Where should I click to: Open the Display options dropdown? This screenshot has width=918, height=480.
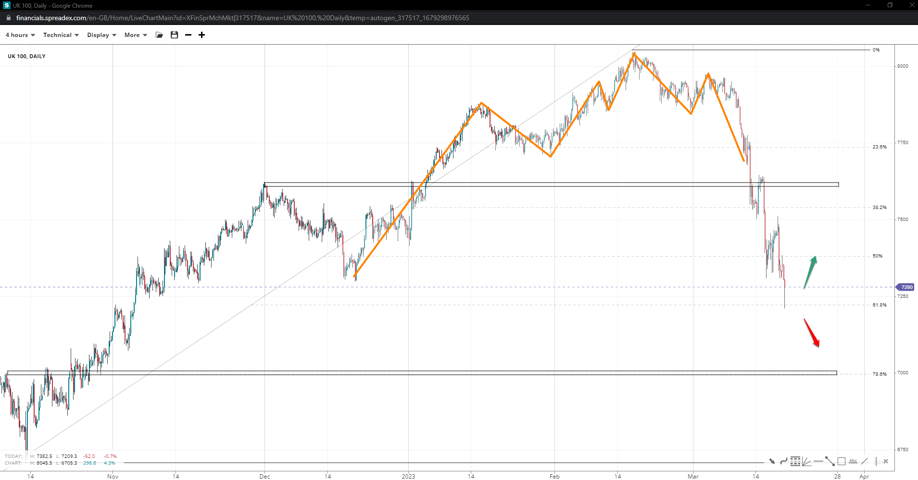(x=101, y=35)
